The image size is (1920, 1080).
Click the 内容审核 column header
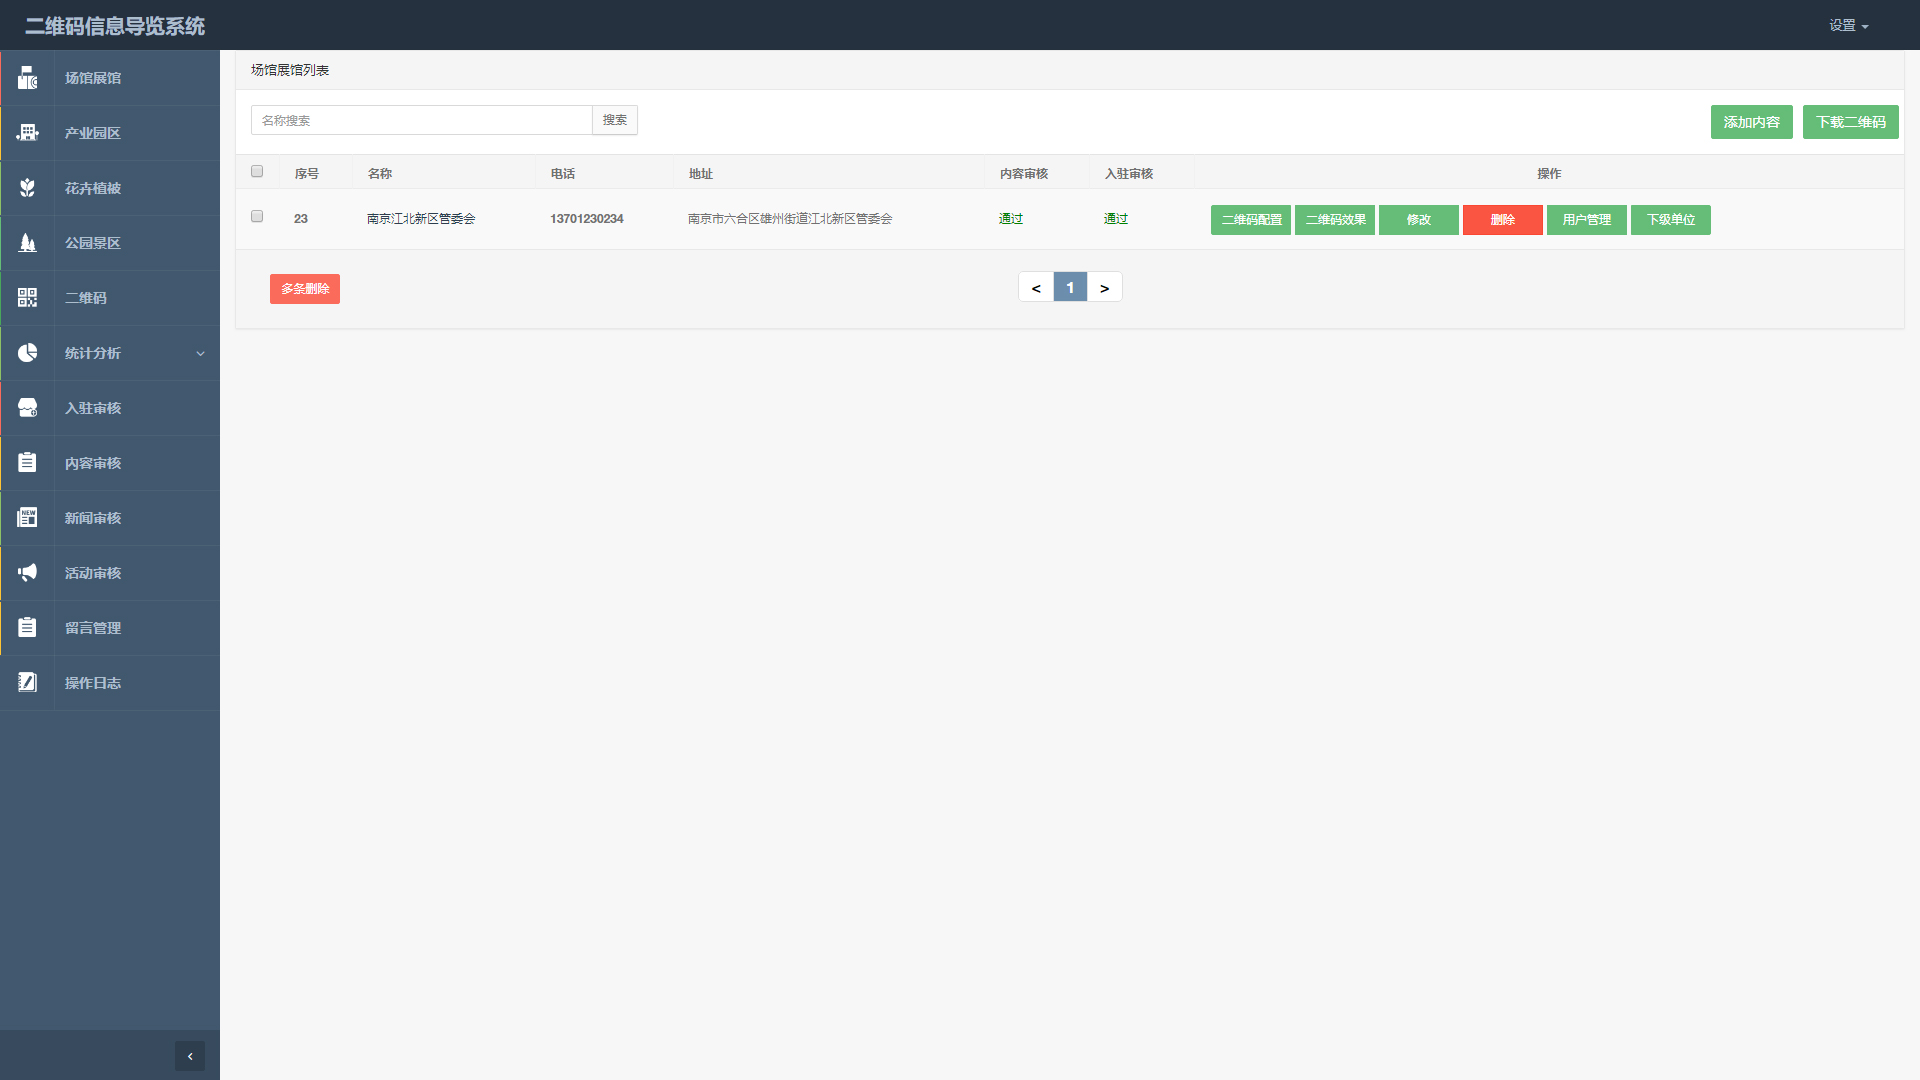point(1024,174)
